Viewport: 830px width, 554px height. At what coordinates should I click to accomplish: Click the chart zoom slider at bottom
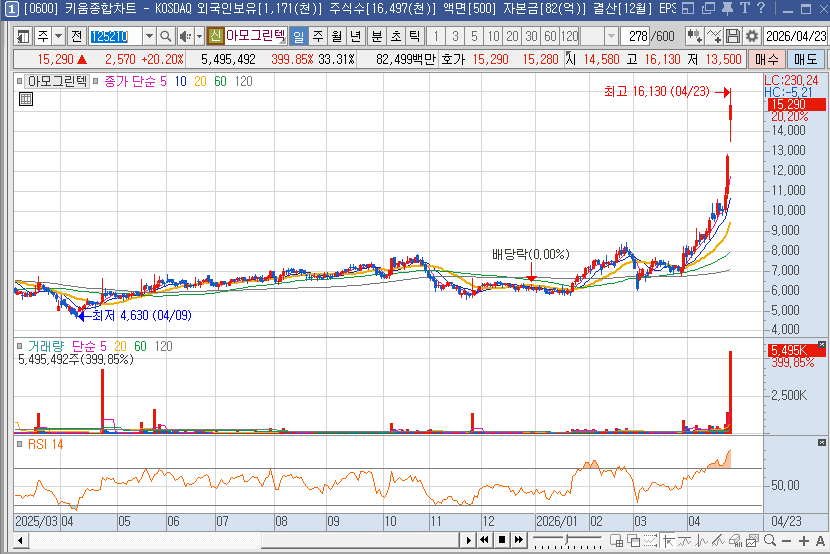567,540
